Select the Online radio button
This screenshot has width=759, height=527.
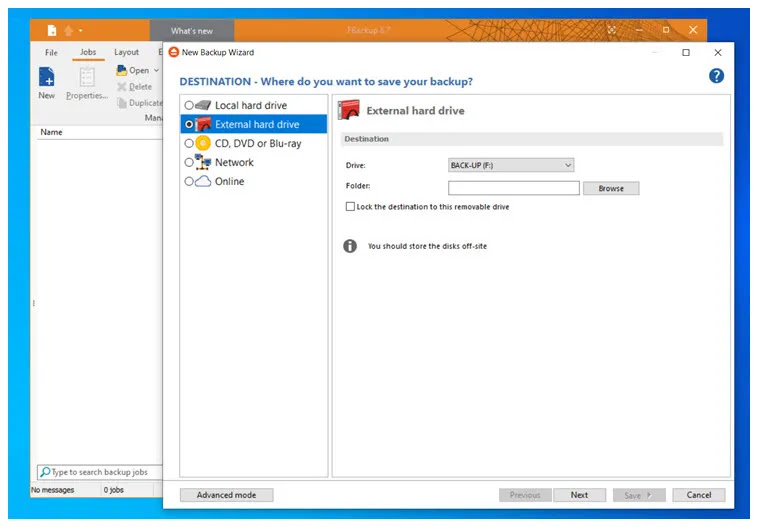point(189,181)
